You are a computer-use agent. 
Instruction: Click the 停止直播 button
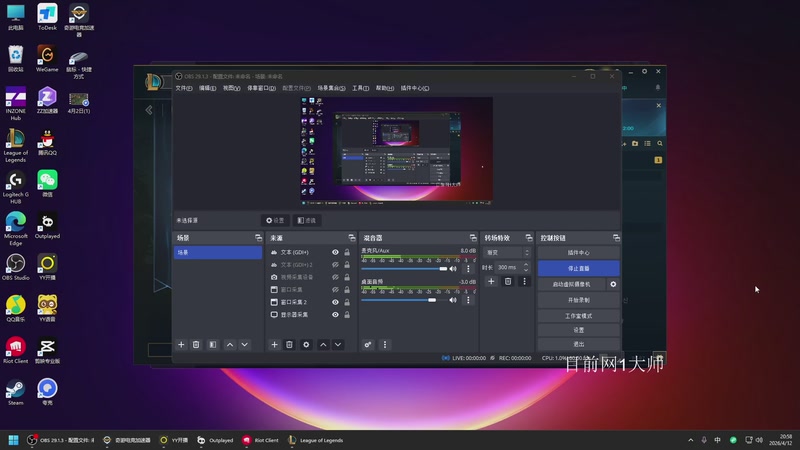pyautogui.click(x=578, y=268)
